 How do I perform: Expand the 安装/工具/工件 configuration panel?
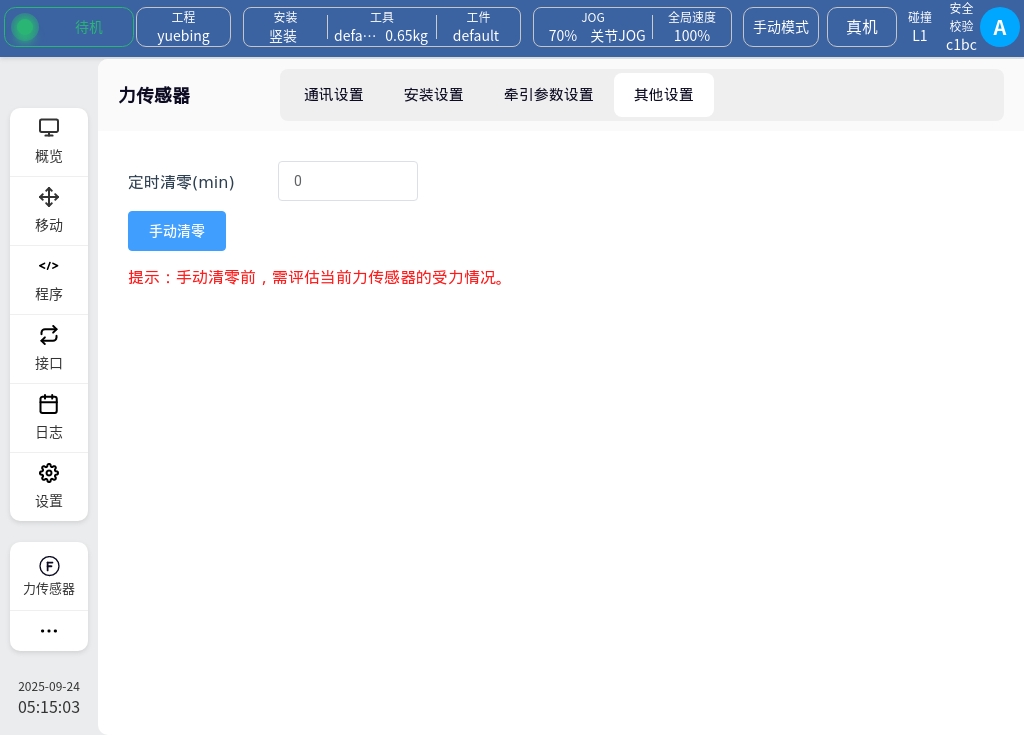[x=382, y=27]
